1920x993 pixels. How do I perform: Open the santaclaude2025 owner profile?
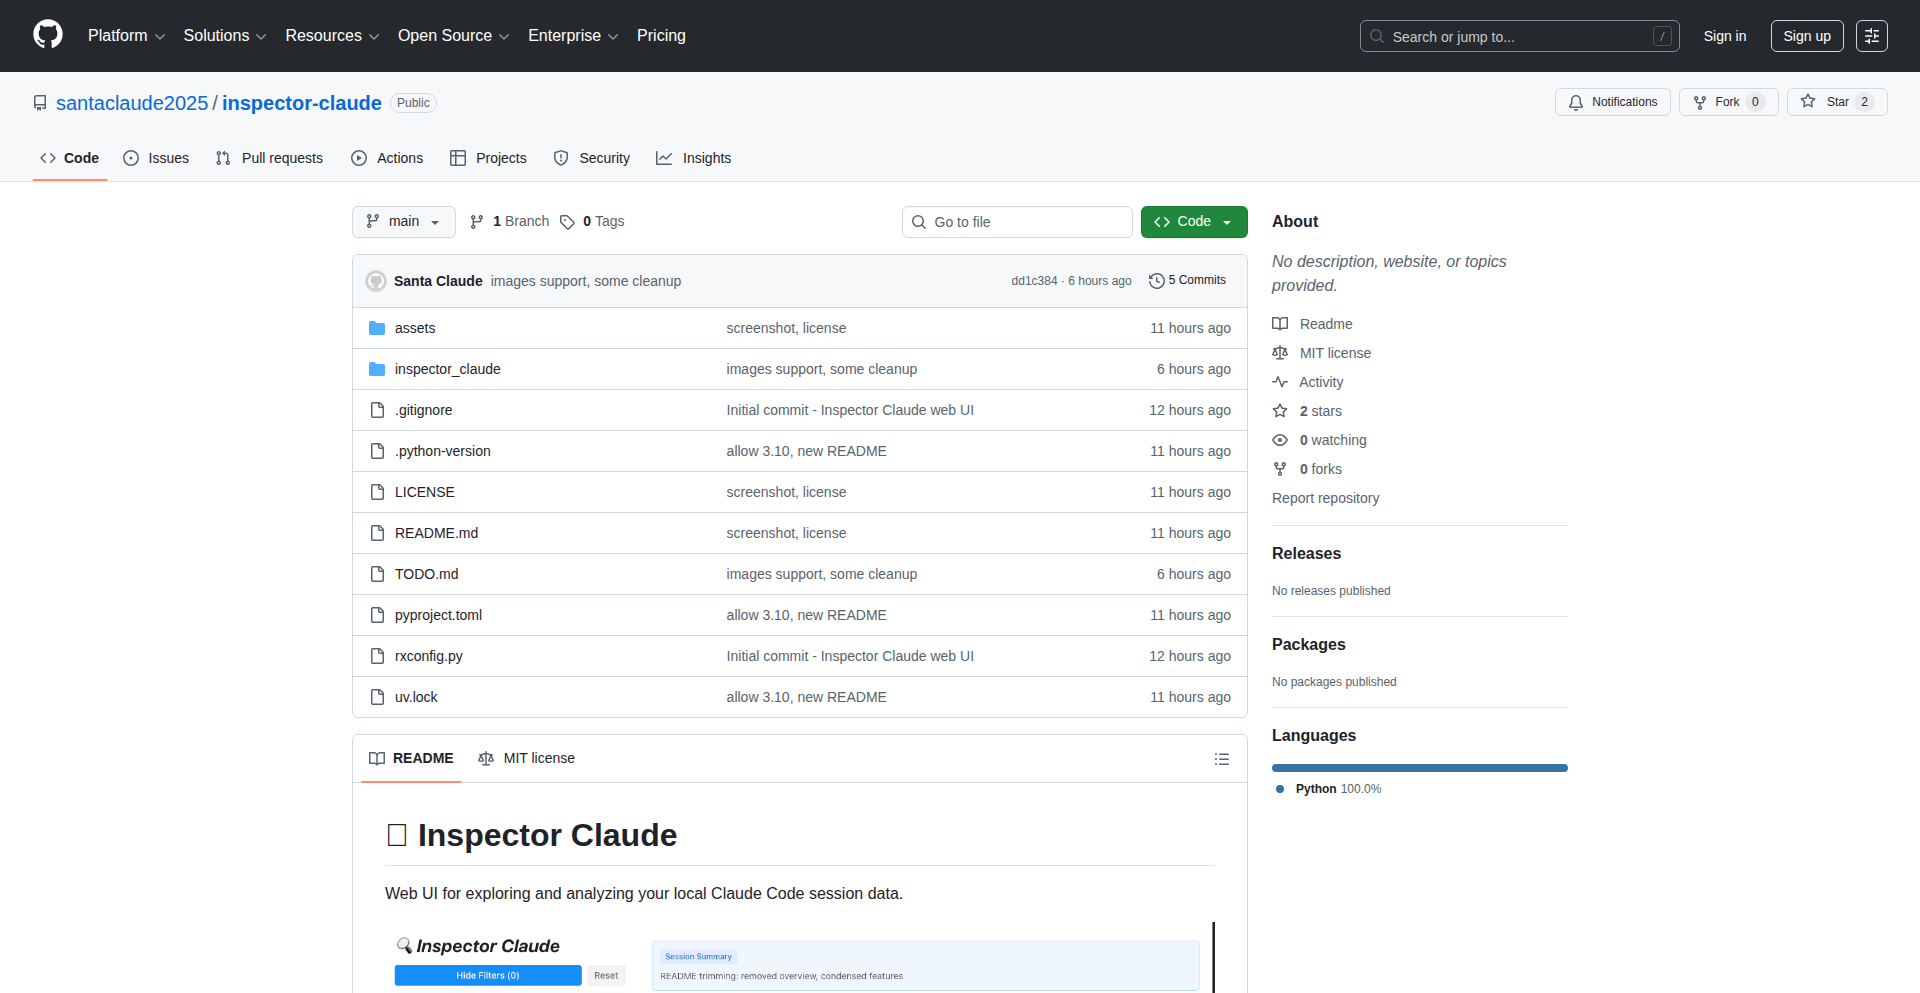(132, 103)
